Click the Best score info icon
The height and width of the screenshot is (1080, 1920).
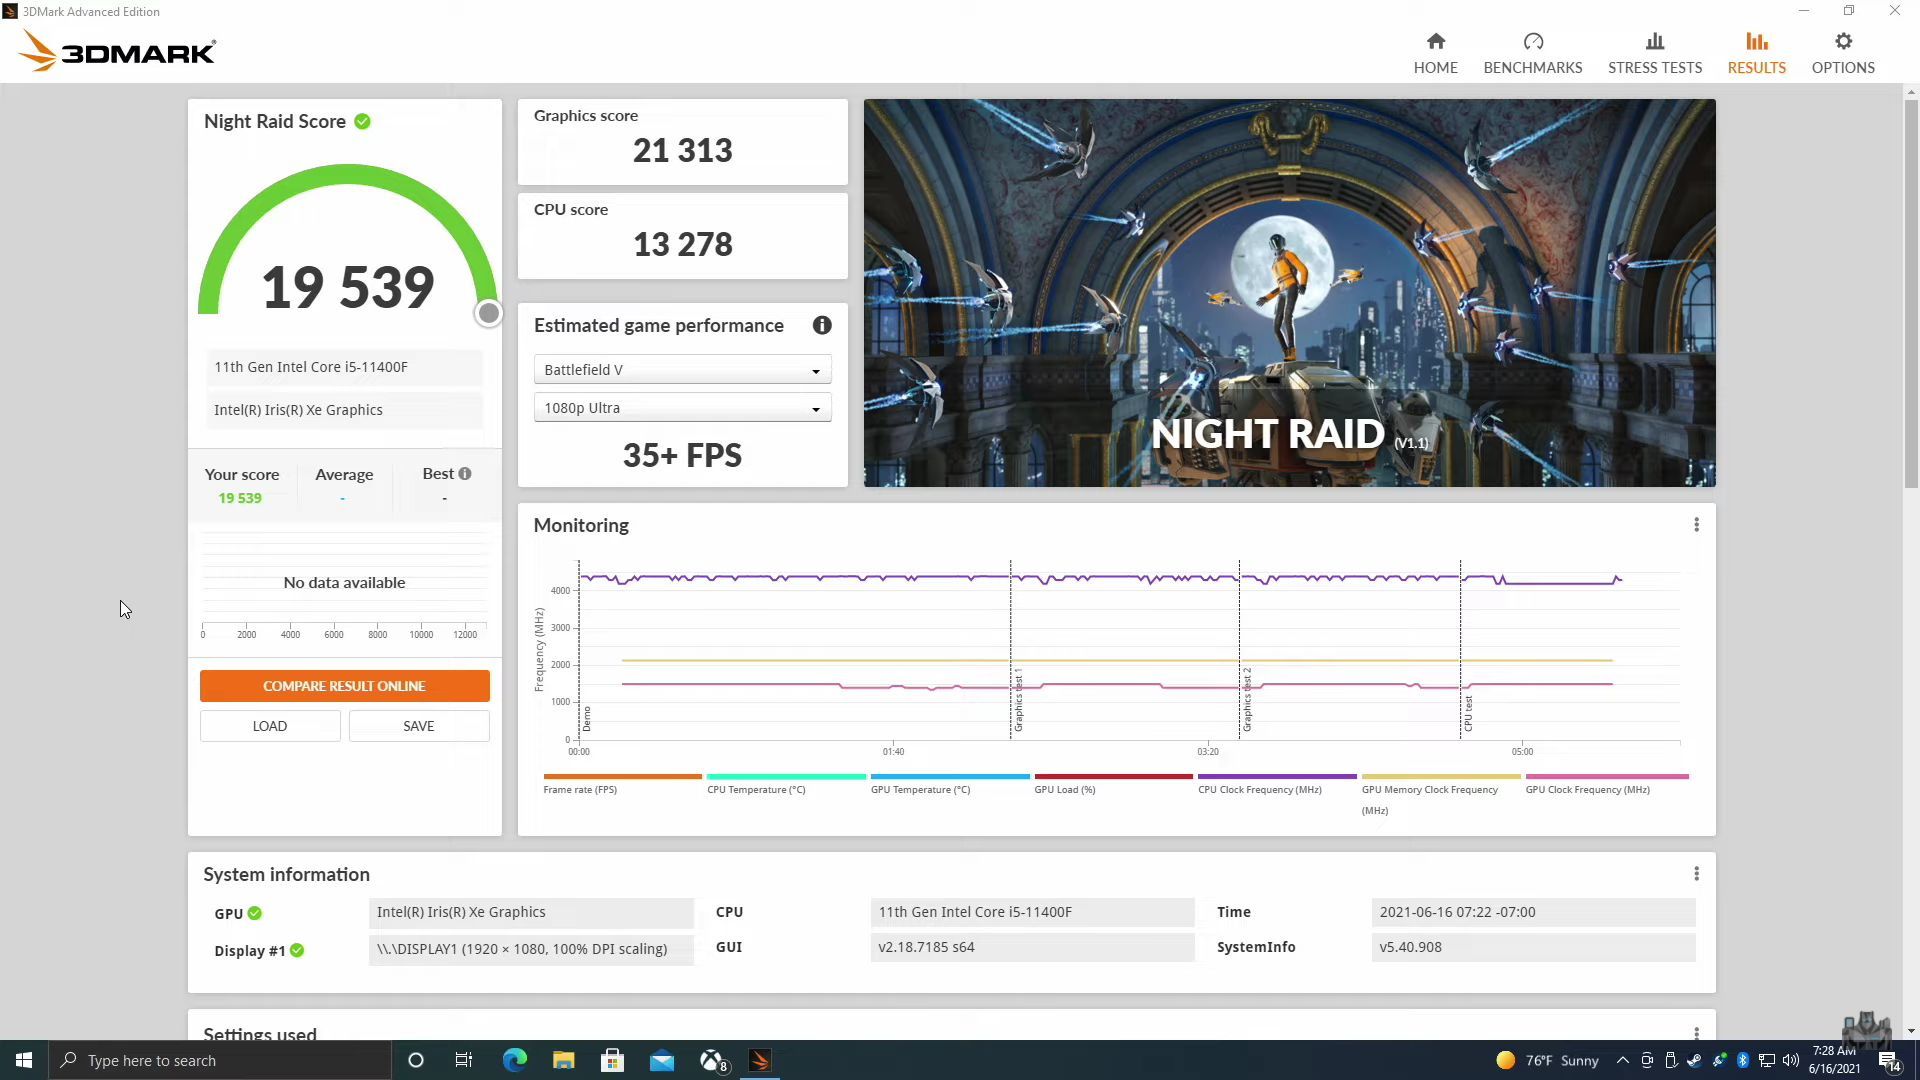(x=464, y=473)
